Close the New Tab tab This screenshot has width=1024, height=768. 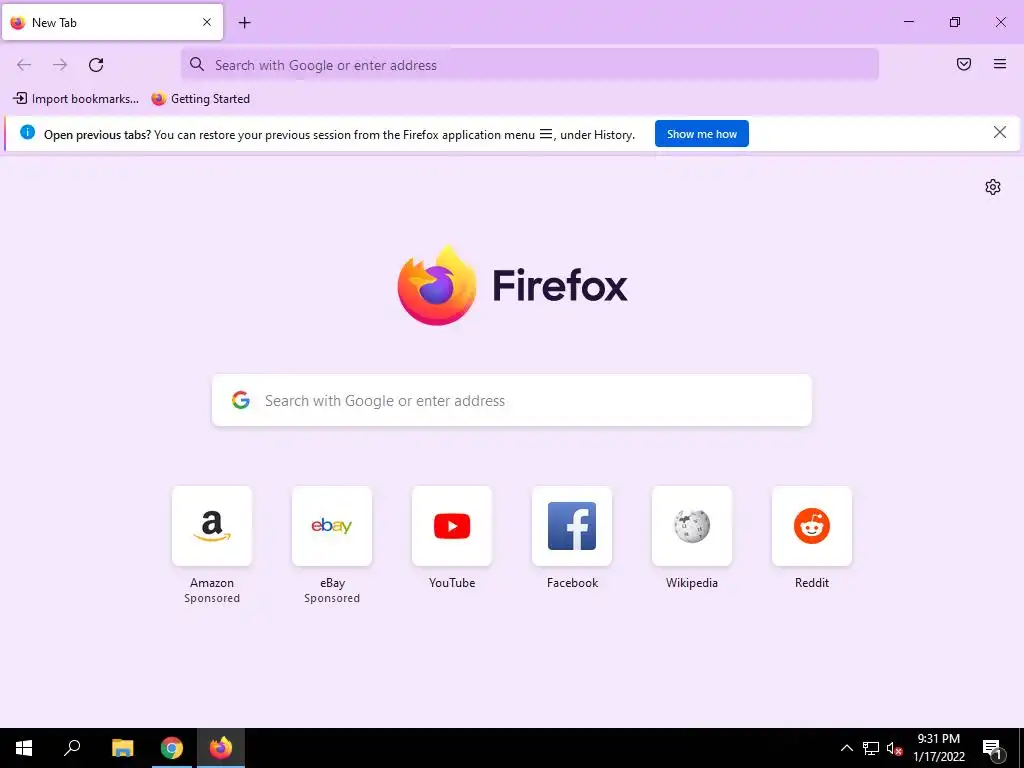point(207,22)
